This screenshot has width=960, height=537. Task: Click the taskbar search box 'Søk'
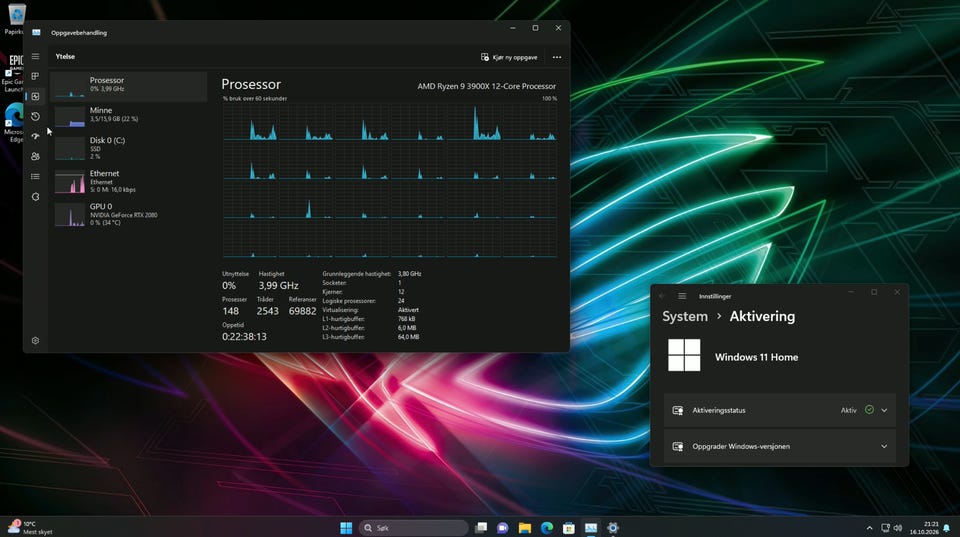(x=413, y=528)
